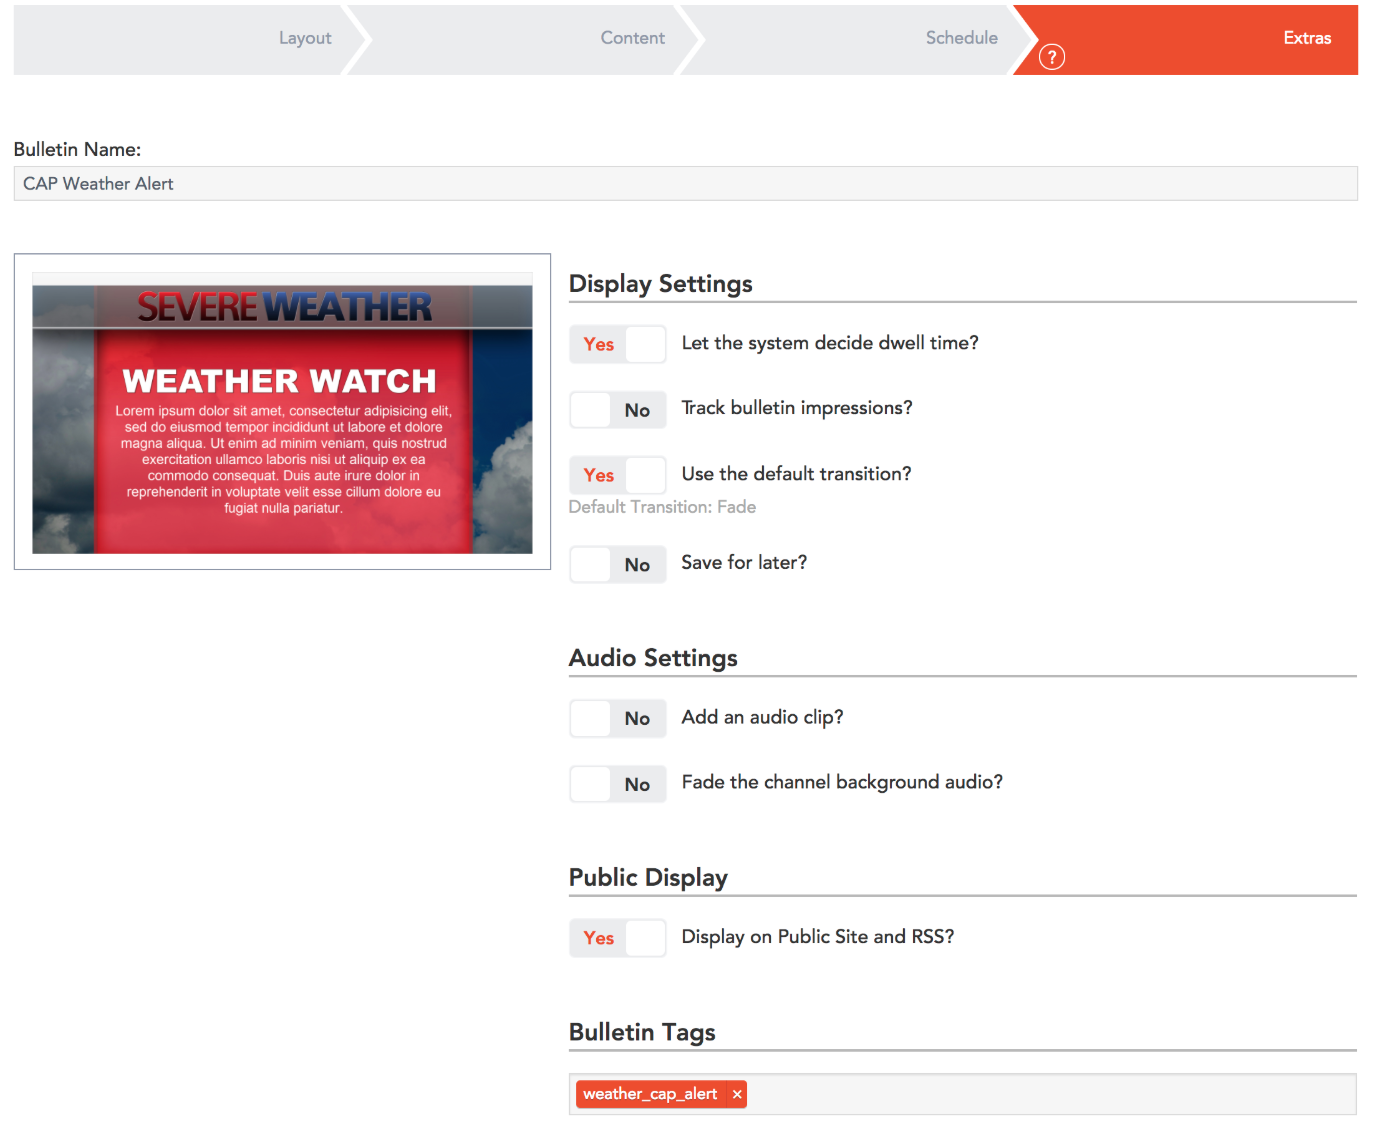Screen dimensions: 1398x1132
Task: Toggle display on public site and RSS
Action: point(618,938)
